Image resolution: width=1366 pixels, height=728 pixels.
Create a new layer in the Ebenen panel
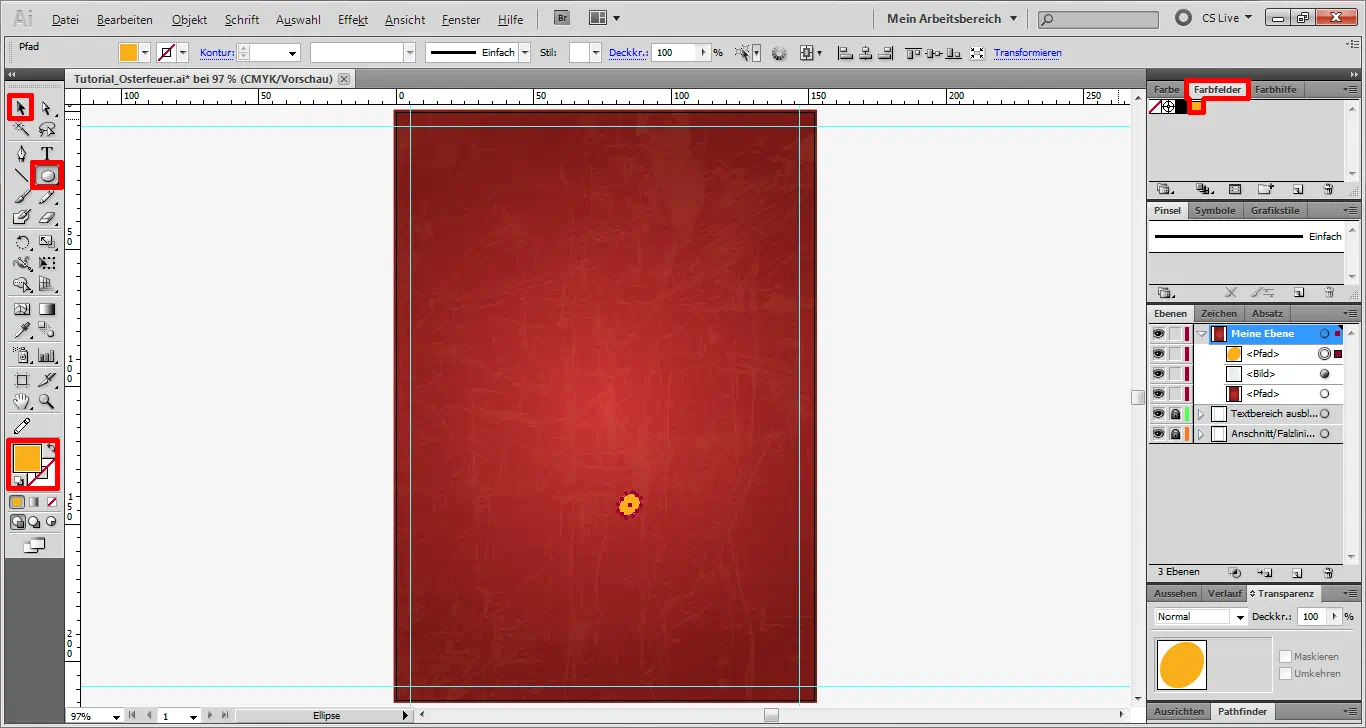1297,572
